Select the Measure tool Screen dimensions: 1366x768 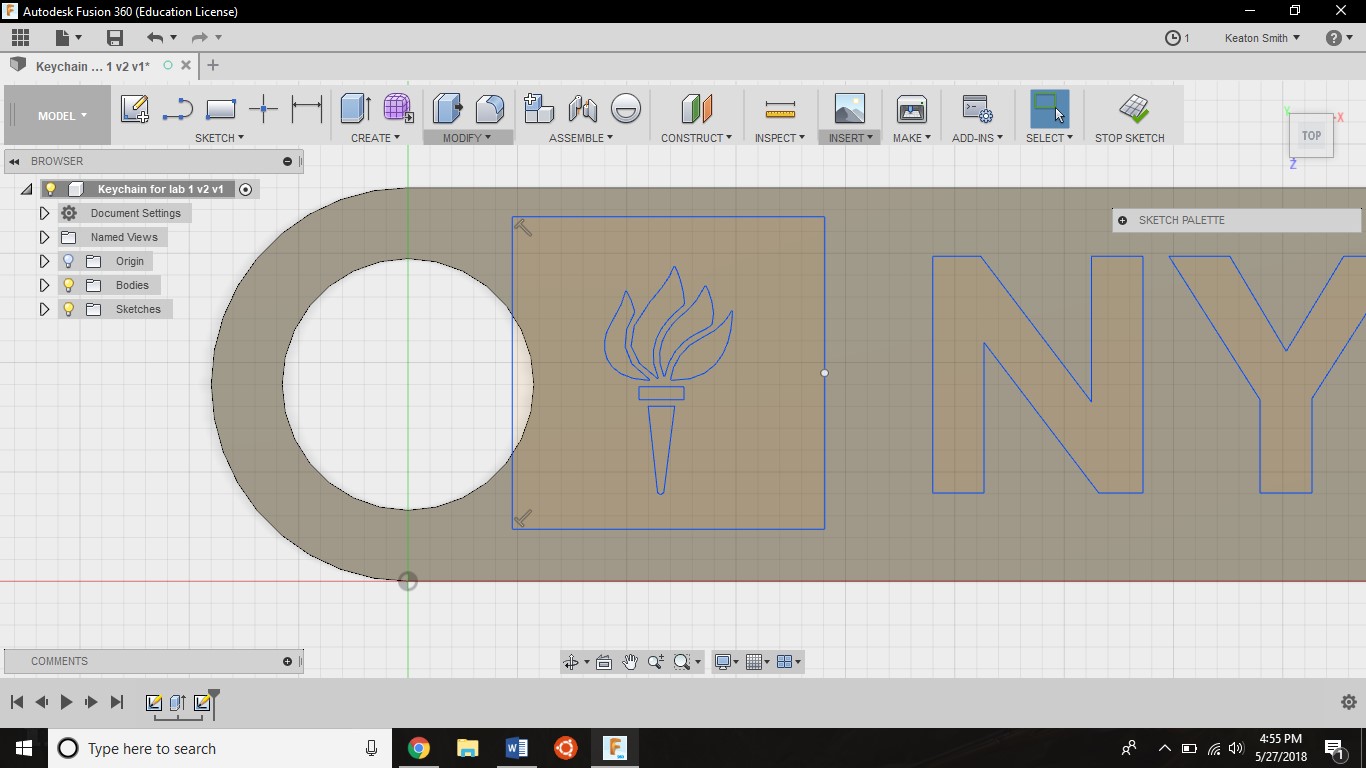coord(780,108)
